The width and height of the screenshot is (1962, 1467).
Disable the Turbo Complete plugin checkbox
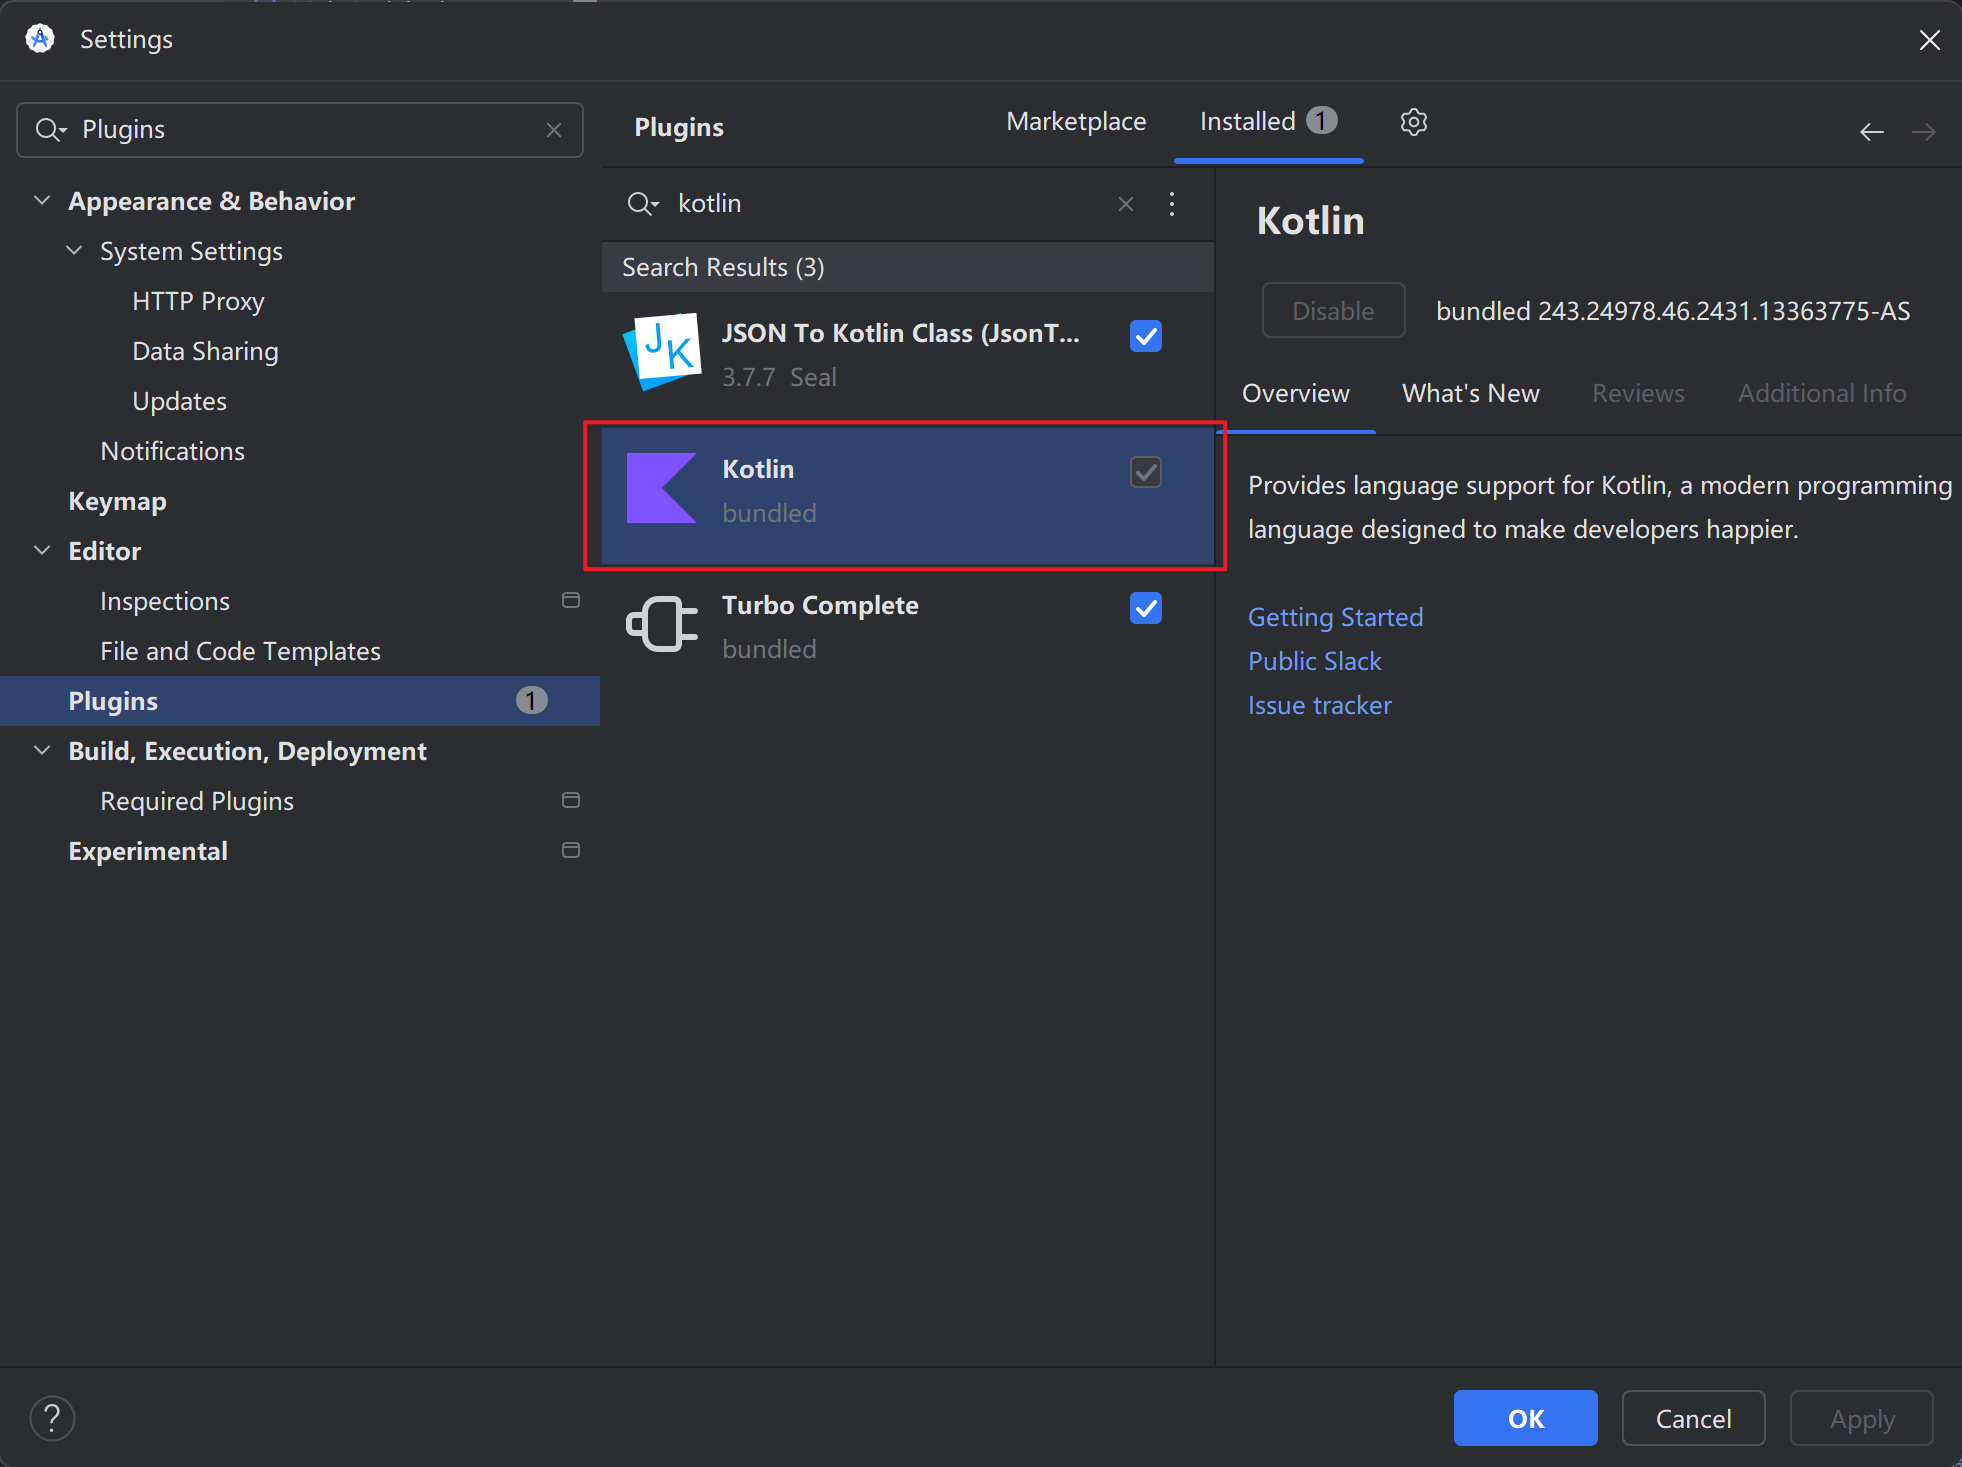1145,608
